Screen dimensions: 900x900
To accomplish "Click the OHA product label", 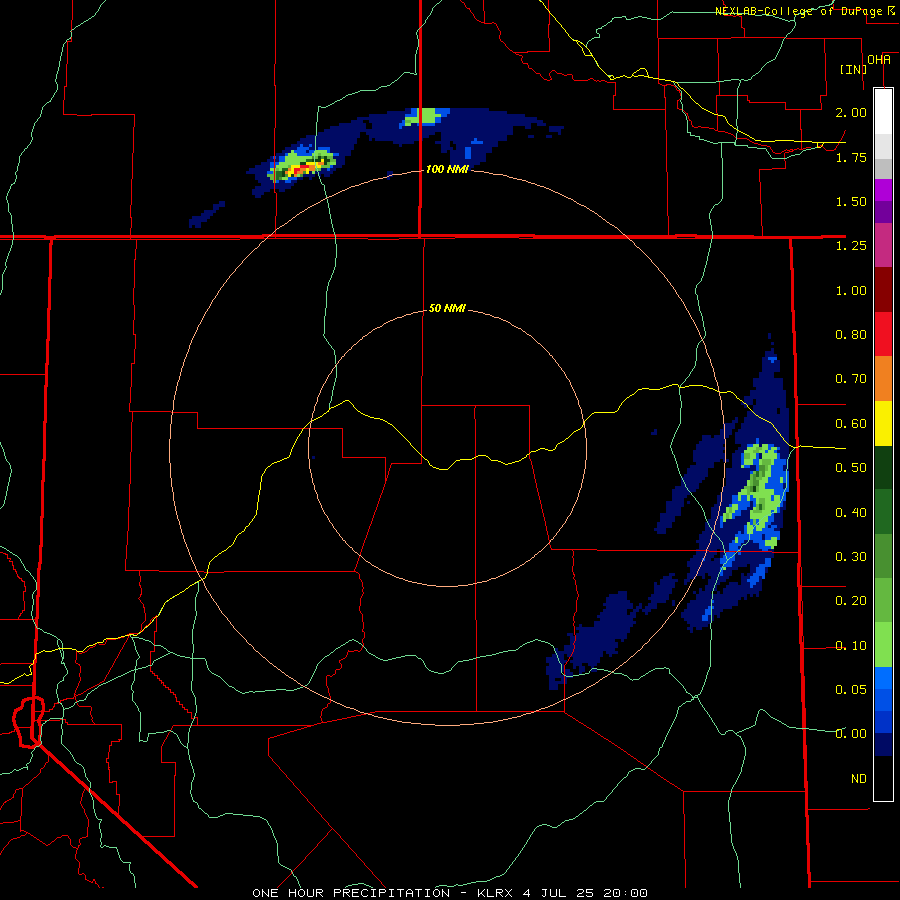I will point(879,60).
